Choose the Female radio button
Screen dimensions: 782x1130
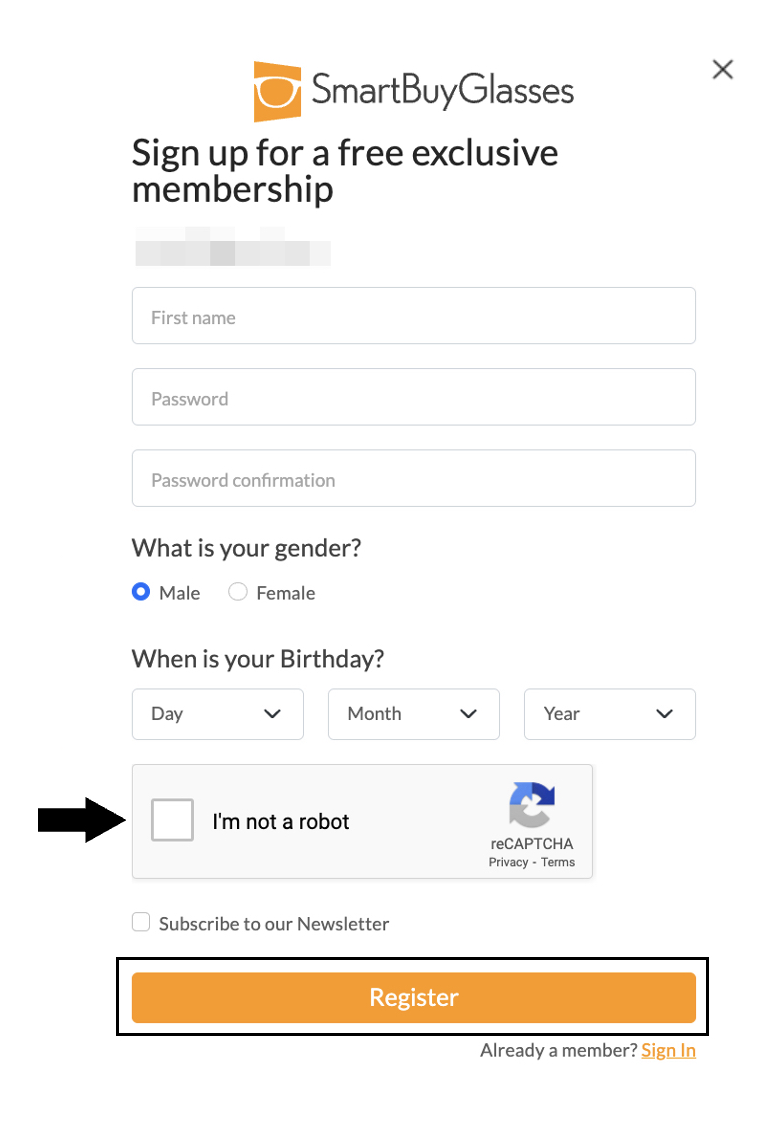pos(238,592)
